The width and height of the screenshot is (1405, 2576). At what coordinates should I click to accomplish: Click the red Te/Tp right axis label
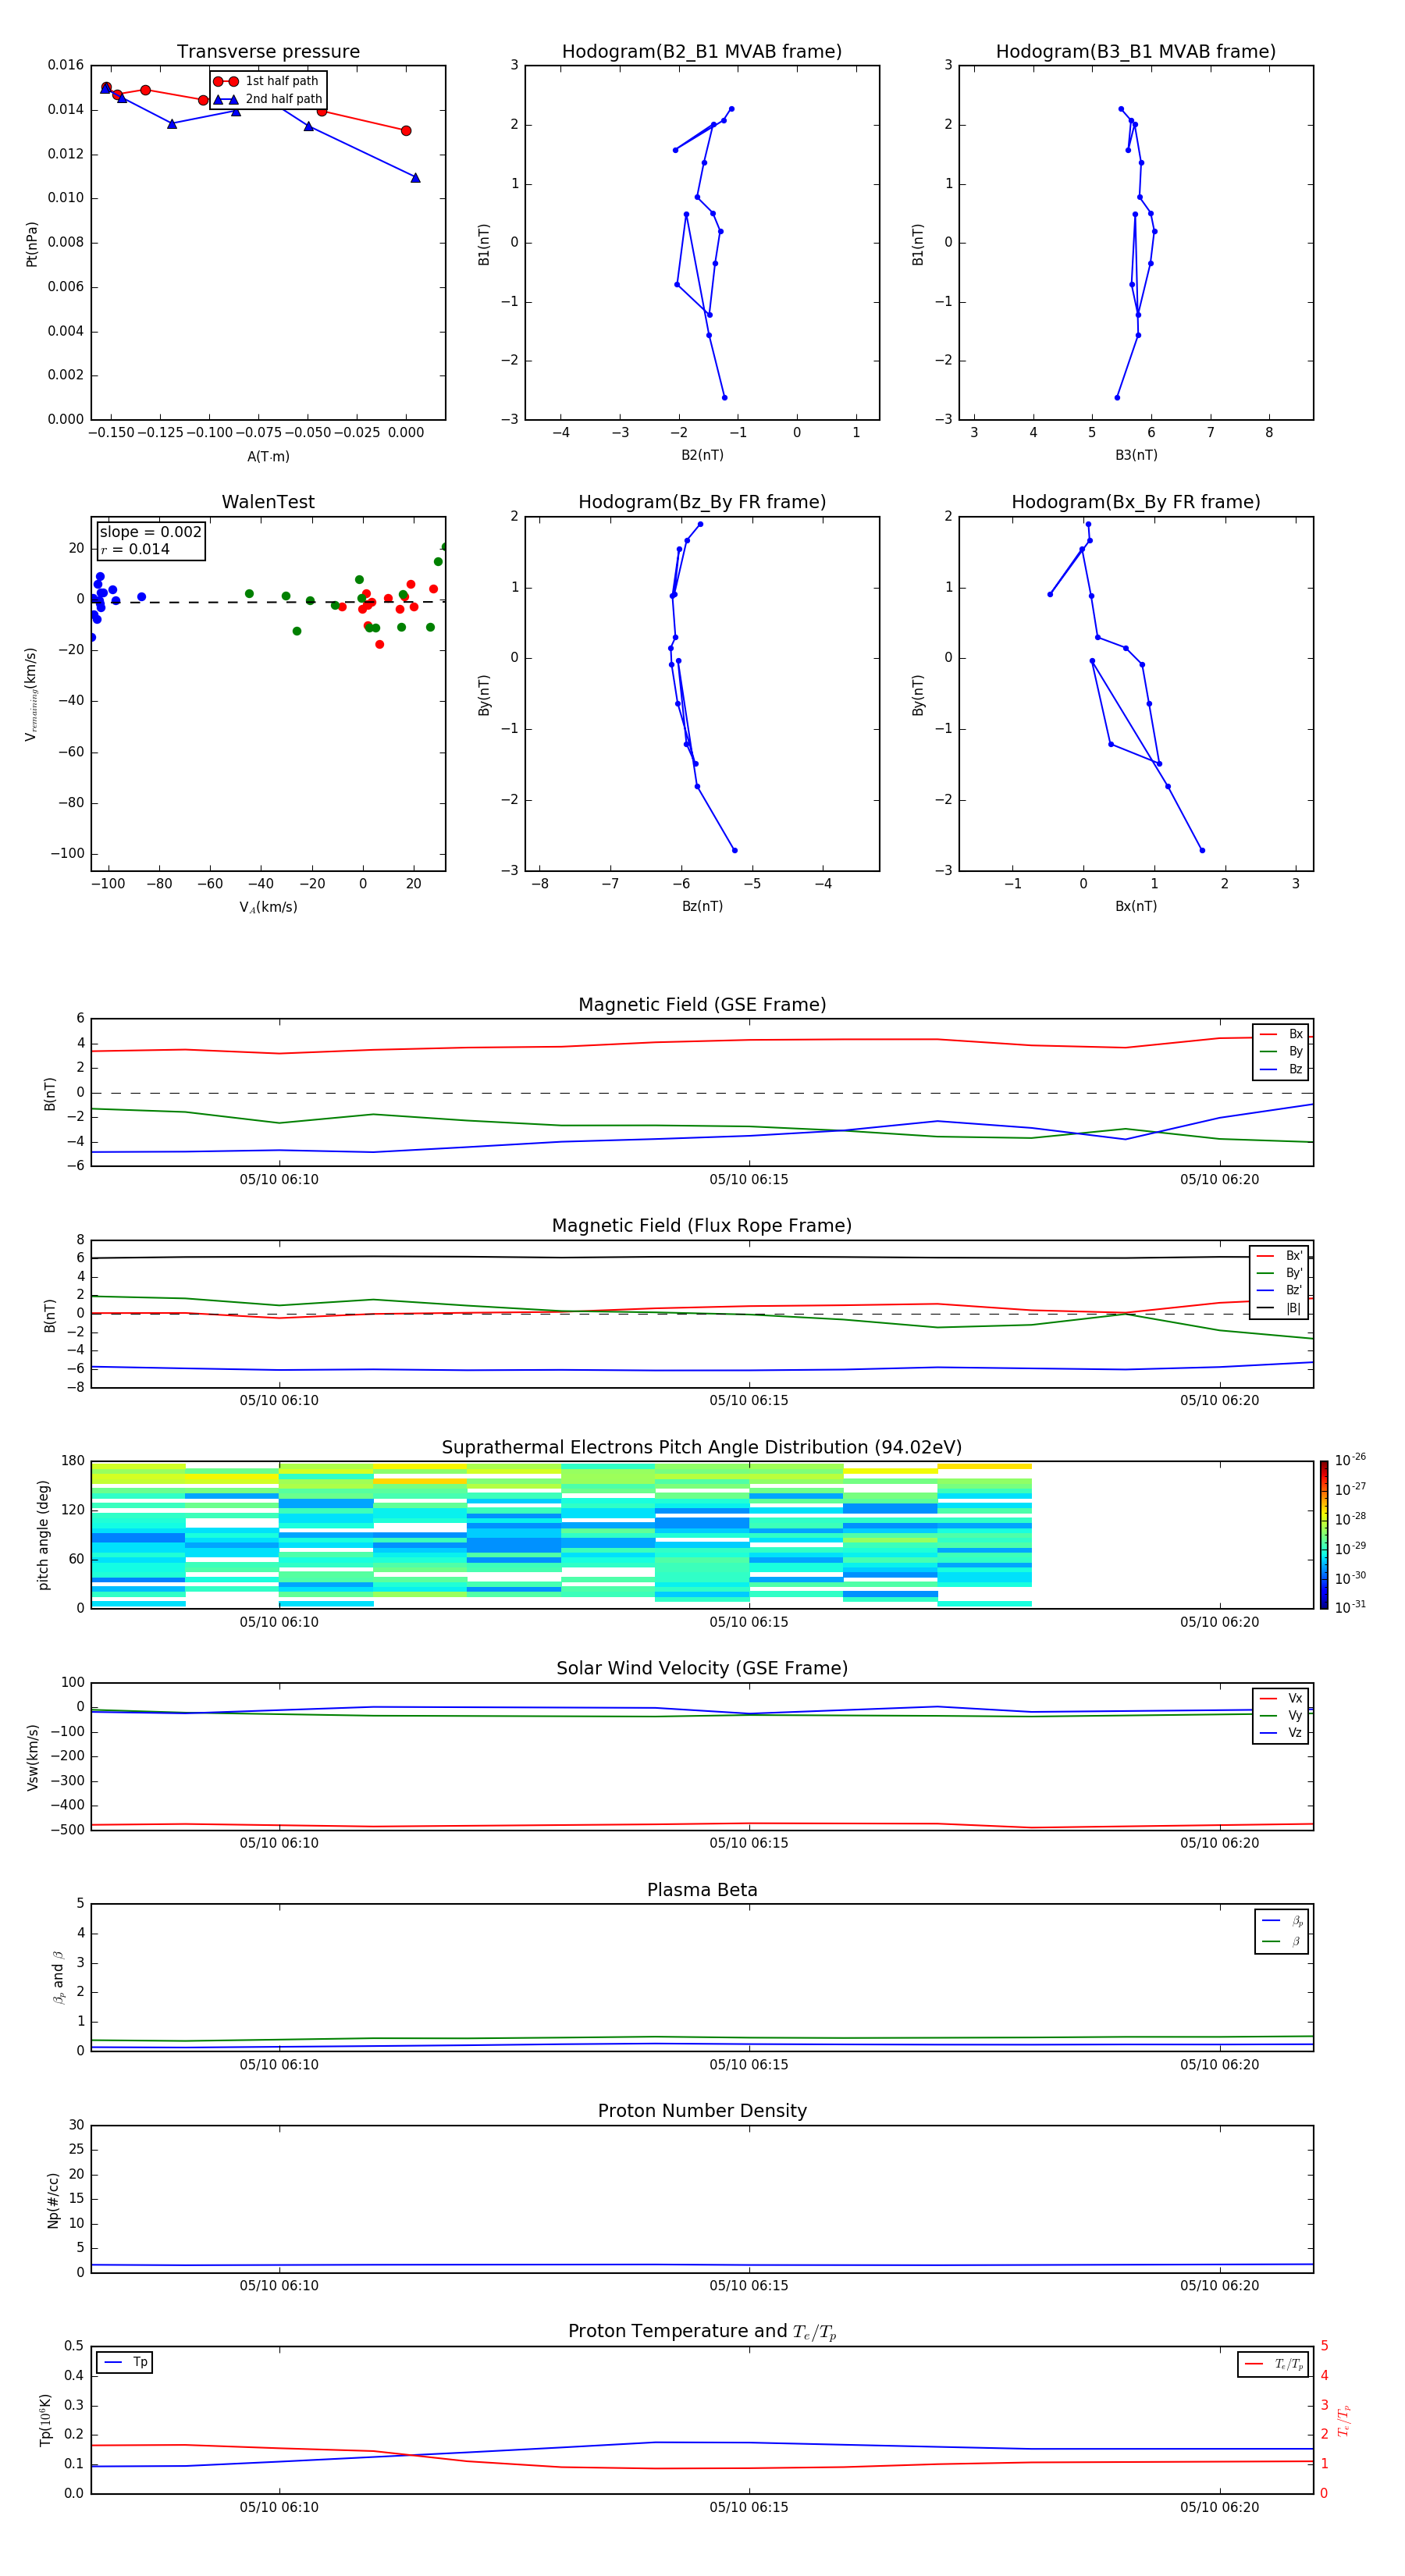(x=1344, y=2421)
